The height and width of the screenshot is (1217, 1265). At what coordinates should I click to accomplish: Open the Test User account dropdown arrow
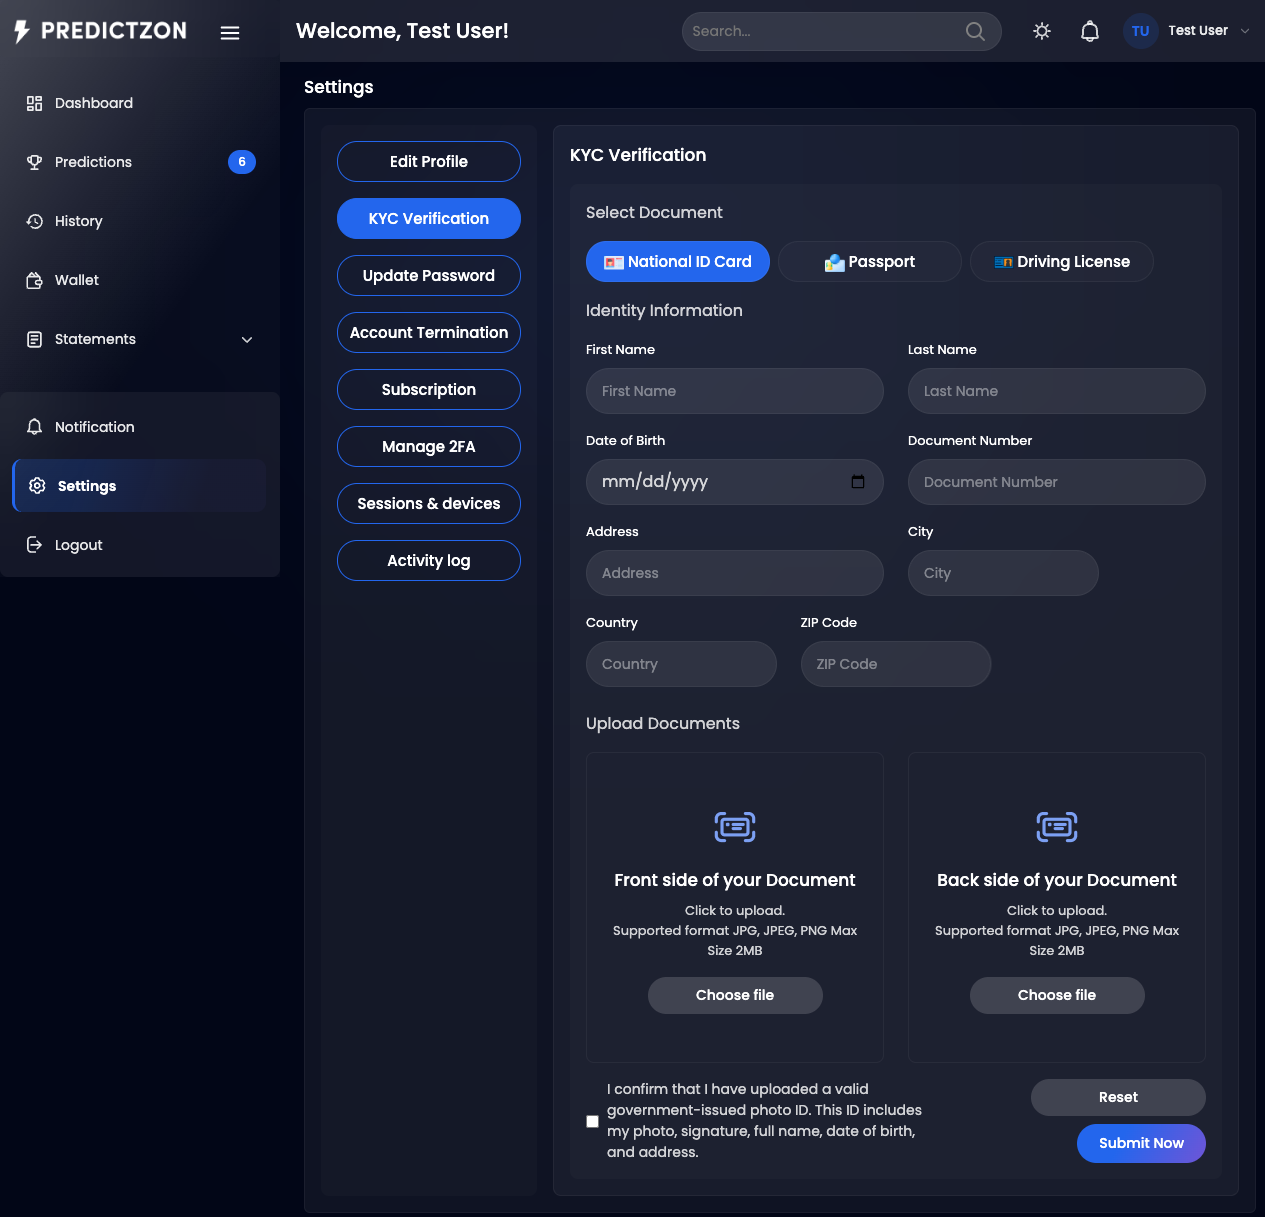pyautogui.click(x=1245, y=31)
